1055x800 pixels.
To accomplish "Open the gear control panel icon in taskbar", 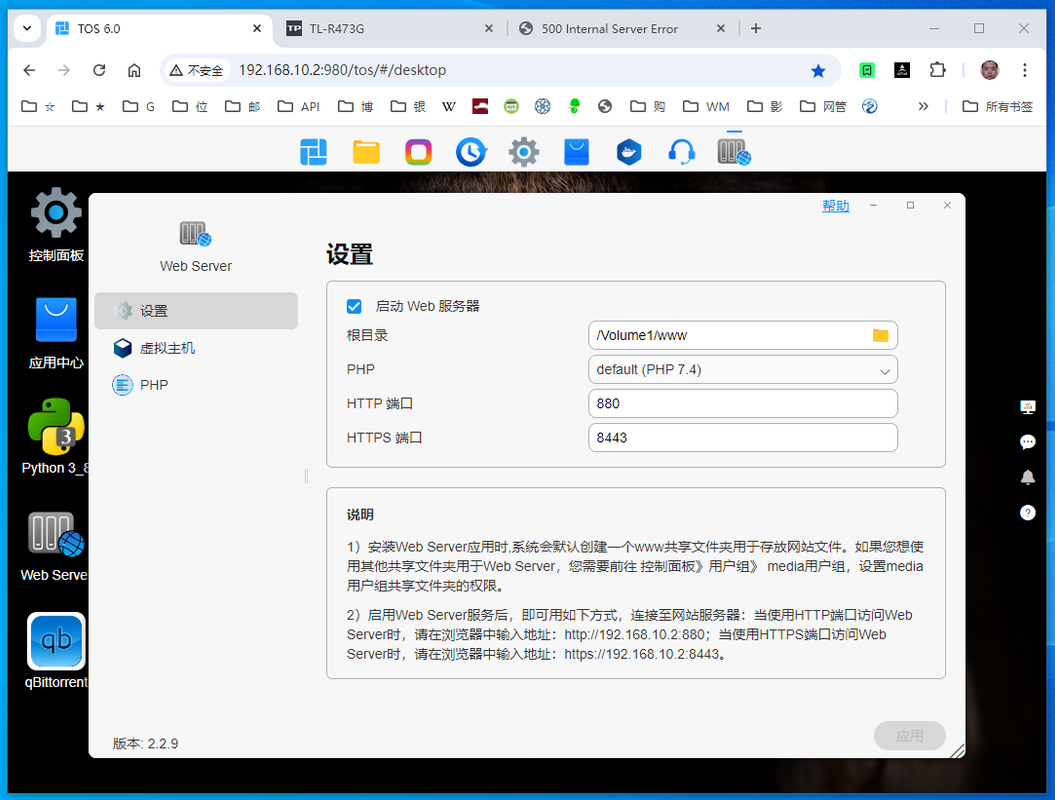I will tap(524, 152).
